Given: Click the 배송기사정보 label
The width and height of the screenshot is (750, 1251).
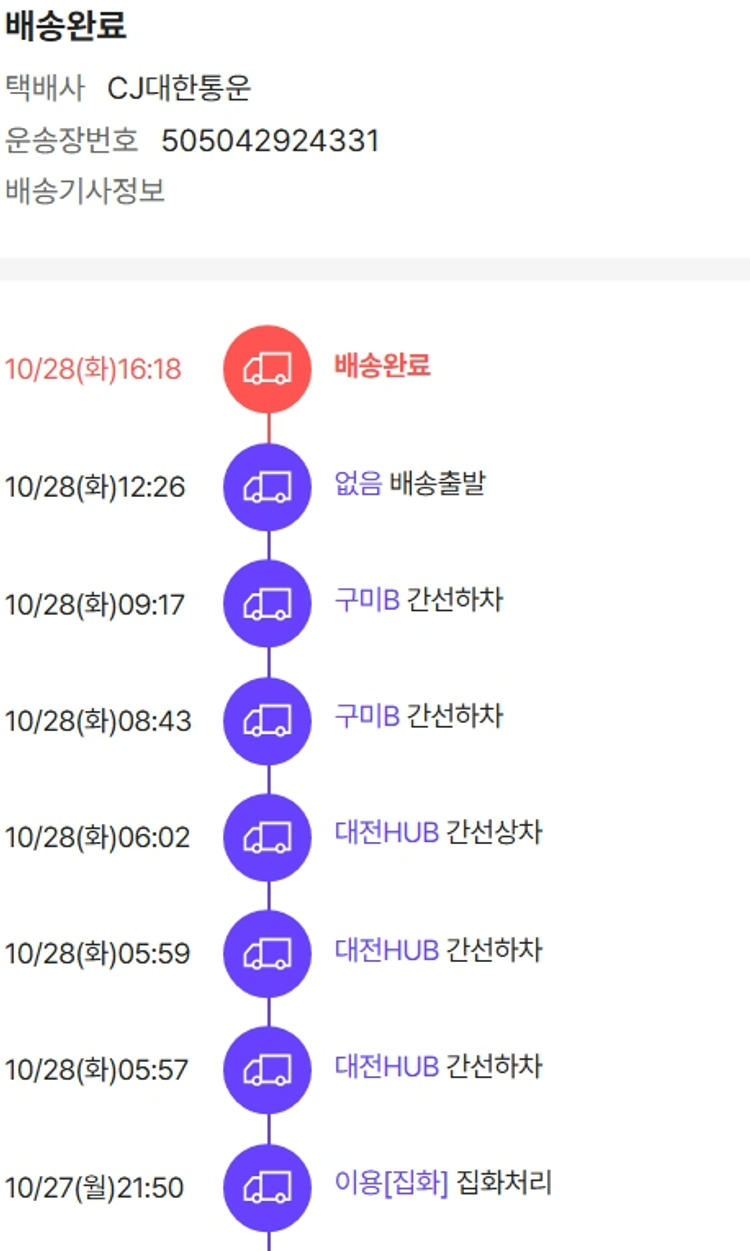Looking at the screenshot, I should [x=85, y=190].
